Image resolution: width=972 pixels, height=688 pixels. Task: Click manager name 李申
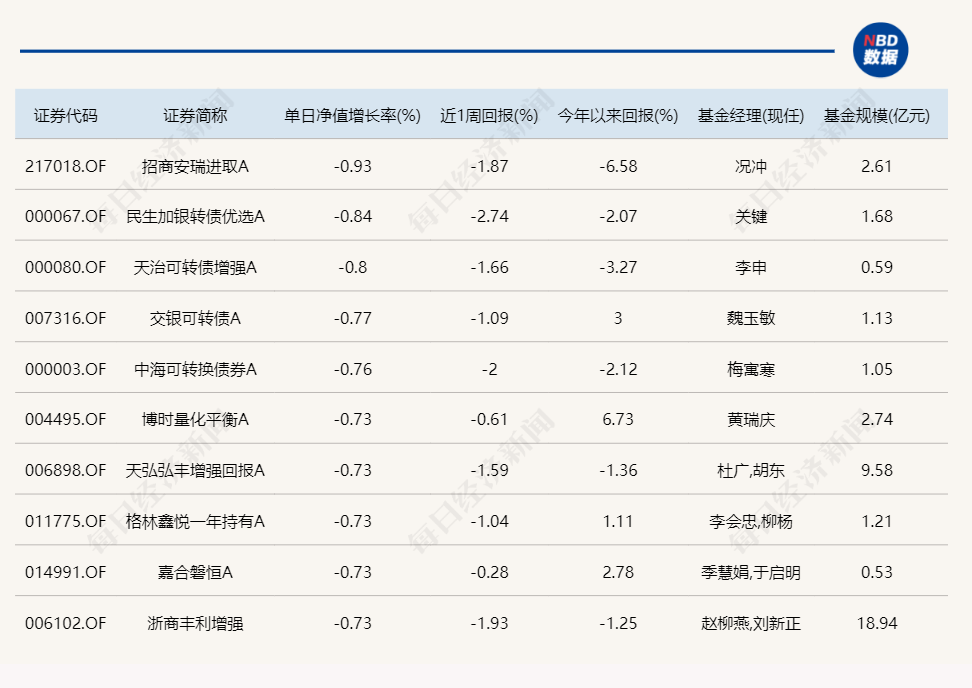(x=751, y=267)
